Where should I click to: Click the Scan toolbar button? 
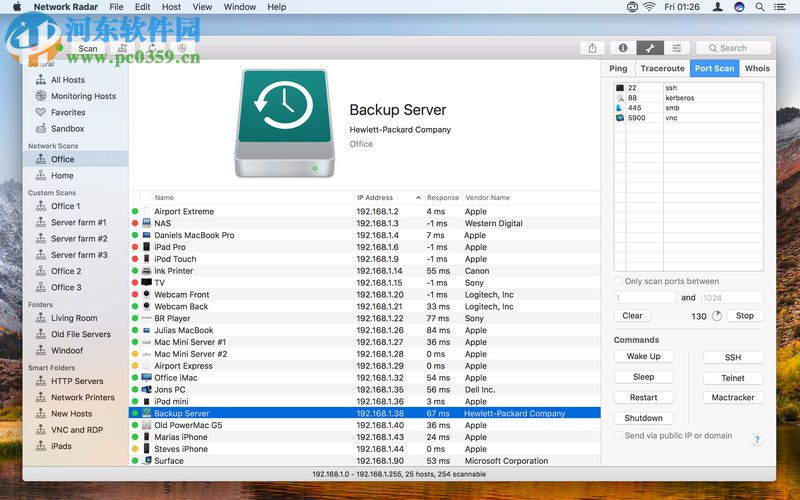[x=88, y=48]
